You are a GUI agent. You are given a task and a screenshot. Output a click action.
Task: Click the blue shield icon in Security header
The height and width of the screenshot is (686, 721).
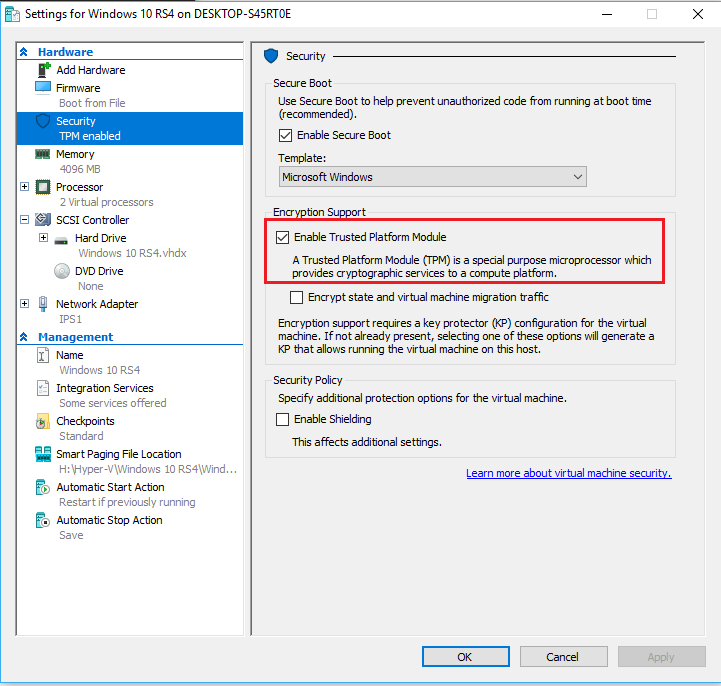pyautogui.click(x=271, y=56)
